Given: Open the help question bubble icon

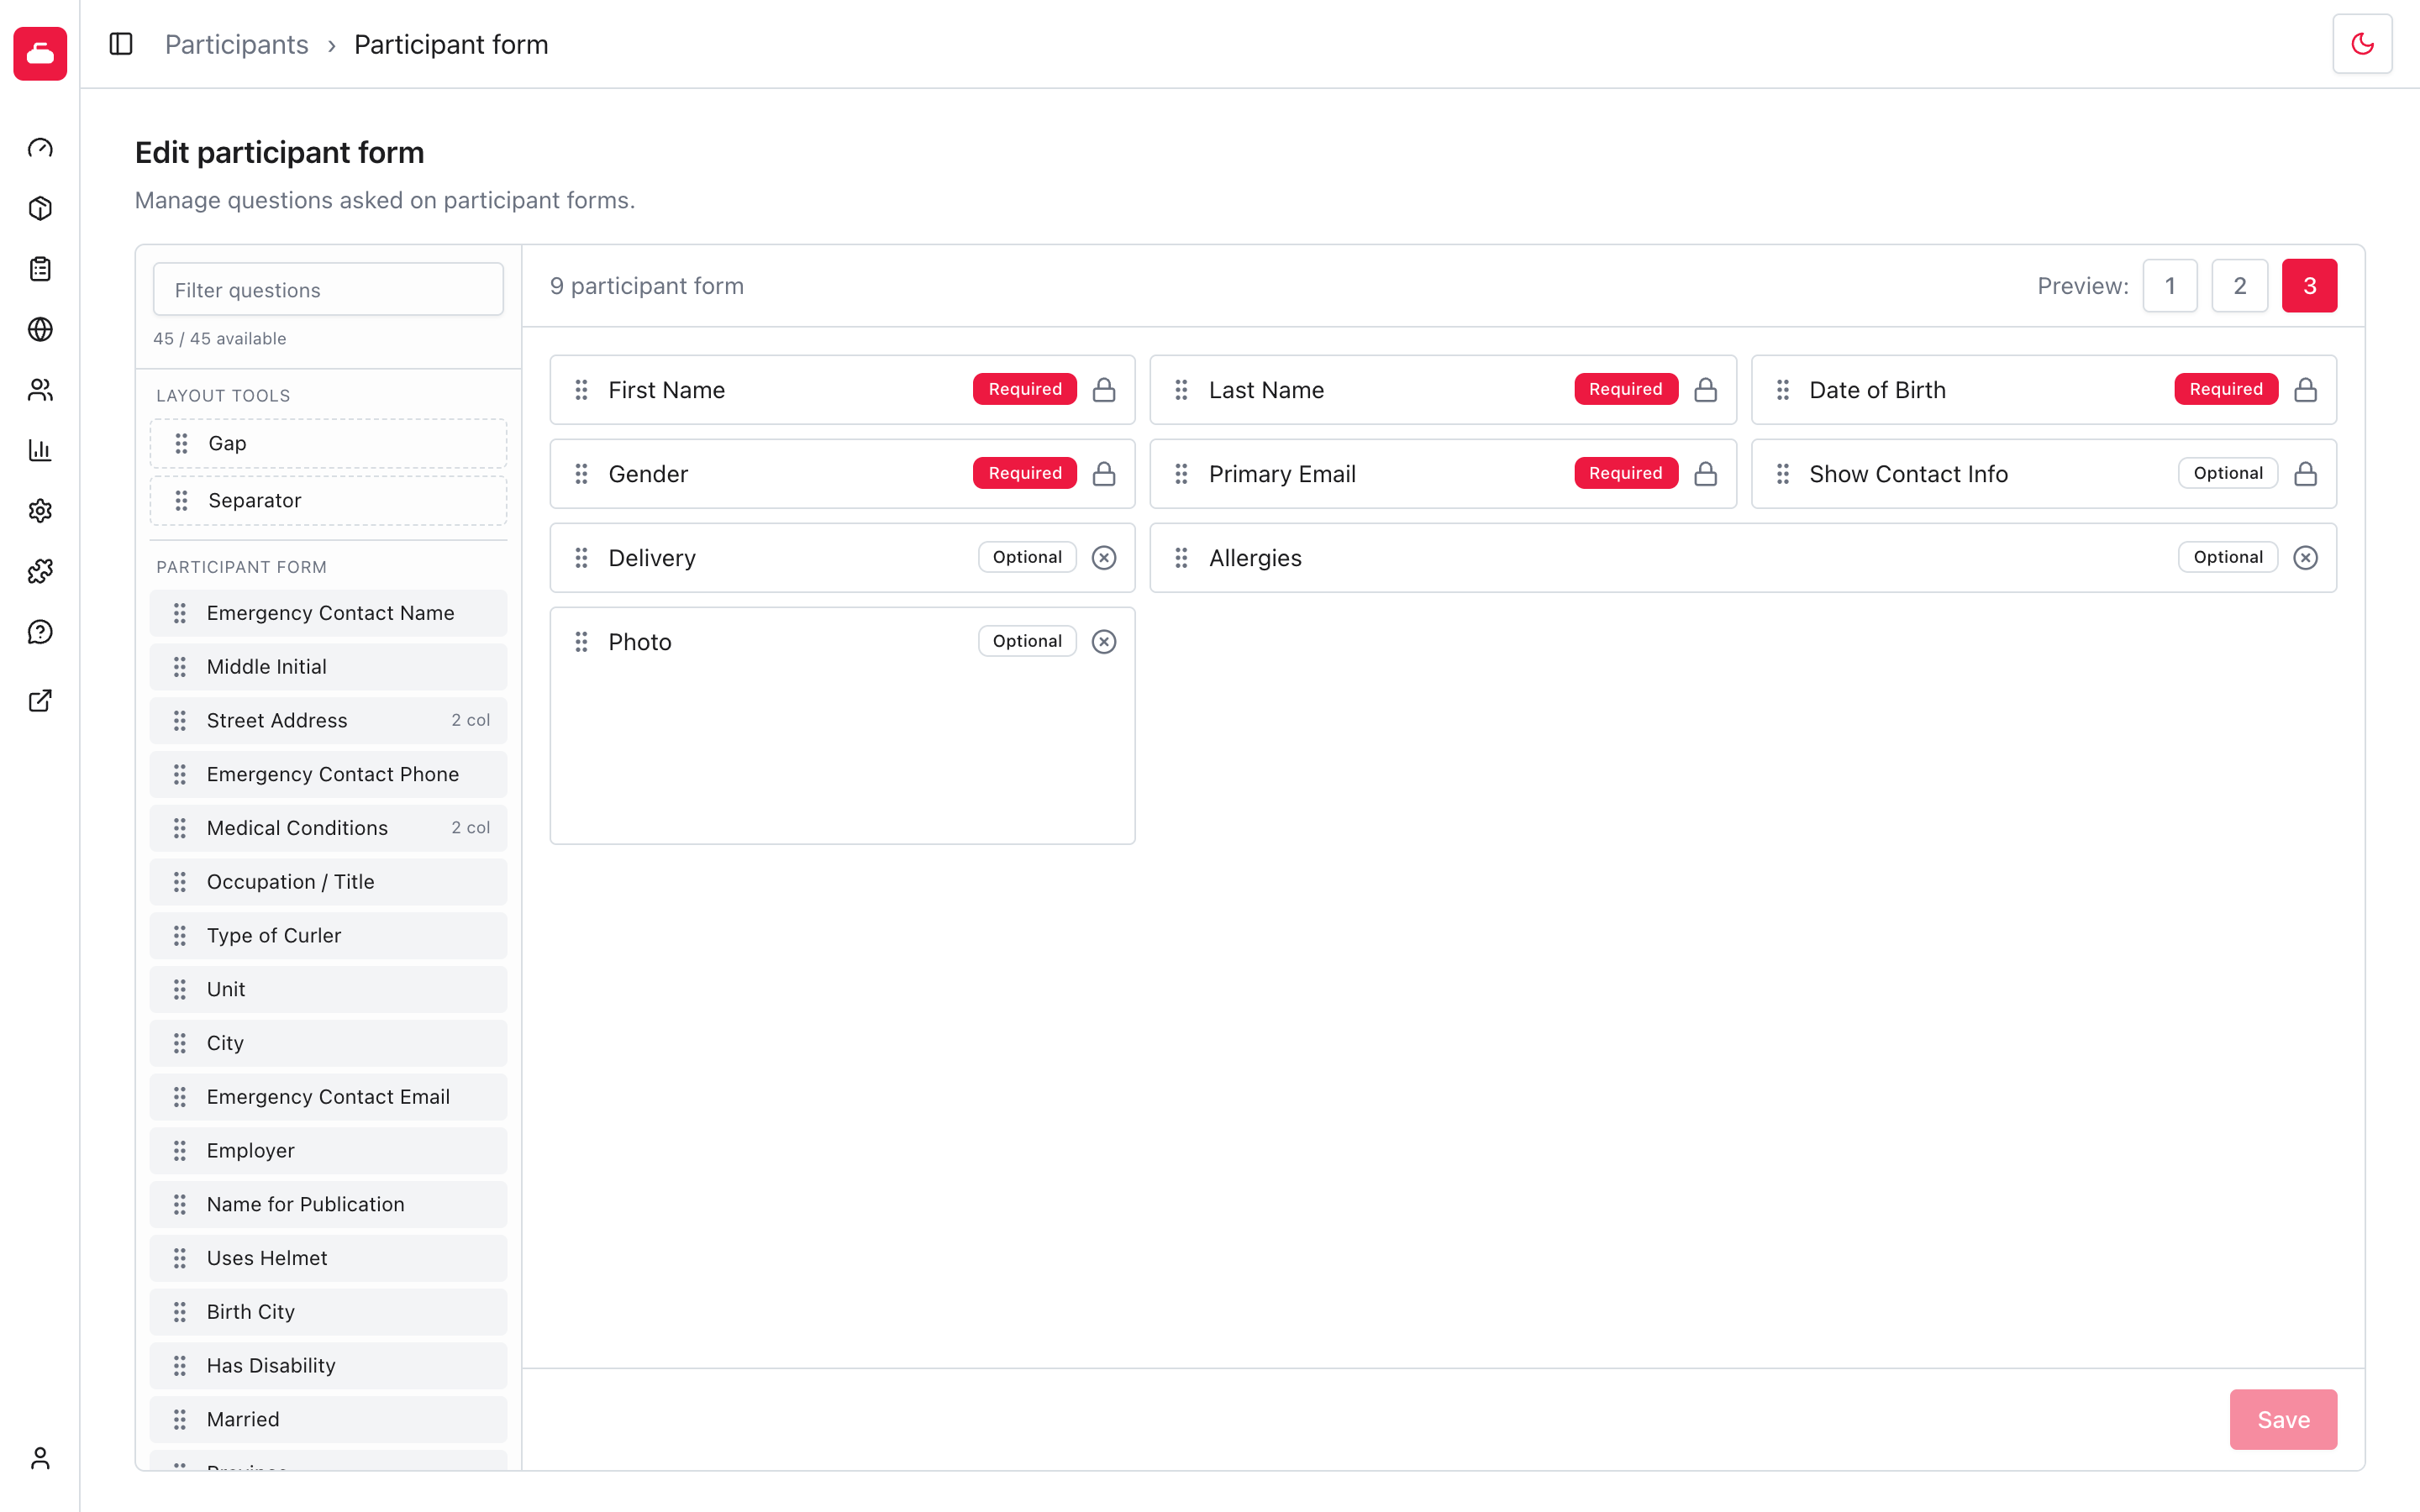Looking at the screenshot, I should 40,632.
